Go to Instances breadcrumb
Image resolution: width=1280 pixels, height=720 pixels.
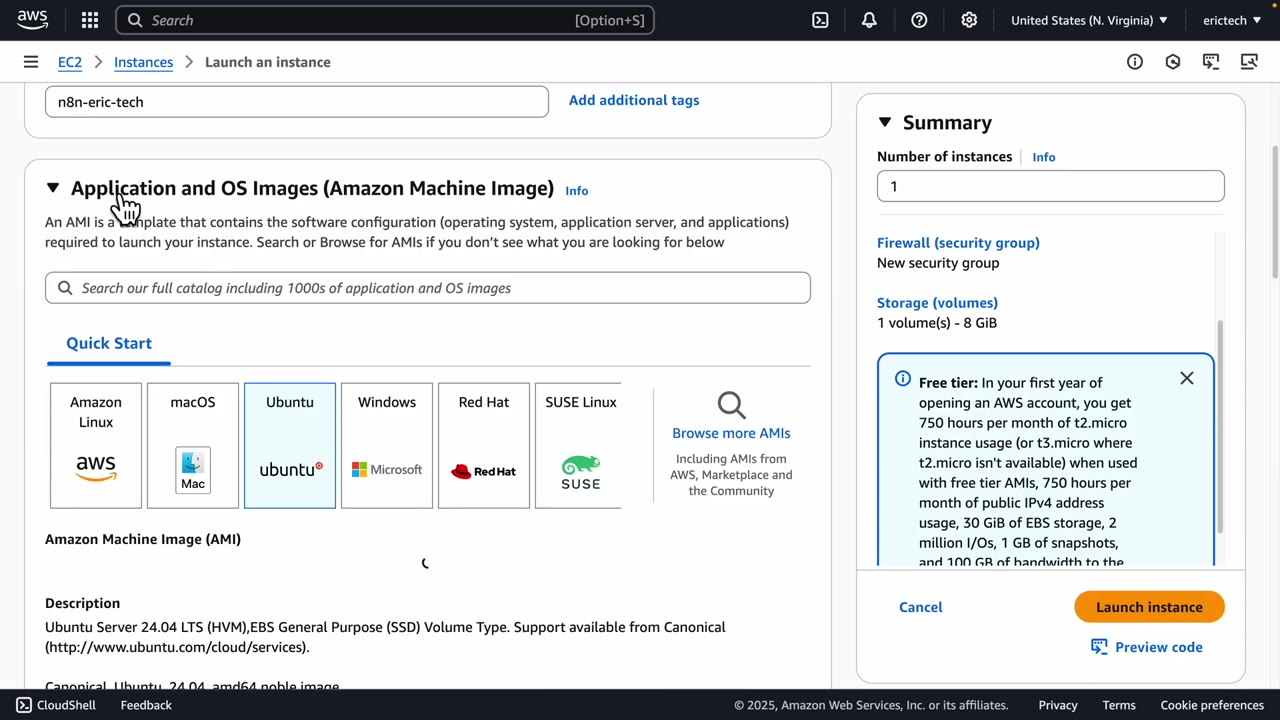coord(143,62)
